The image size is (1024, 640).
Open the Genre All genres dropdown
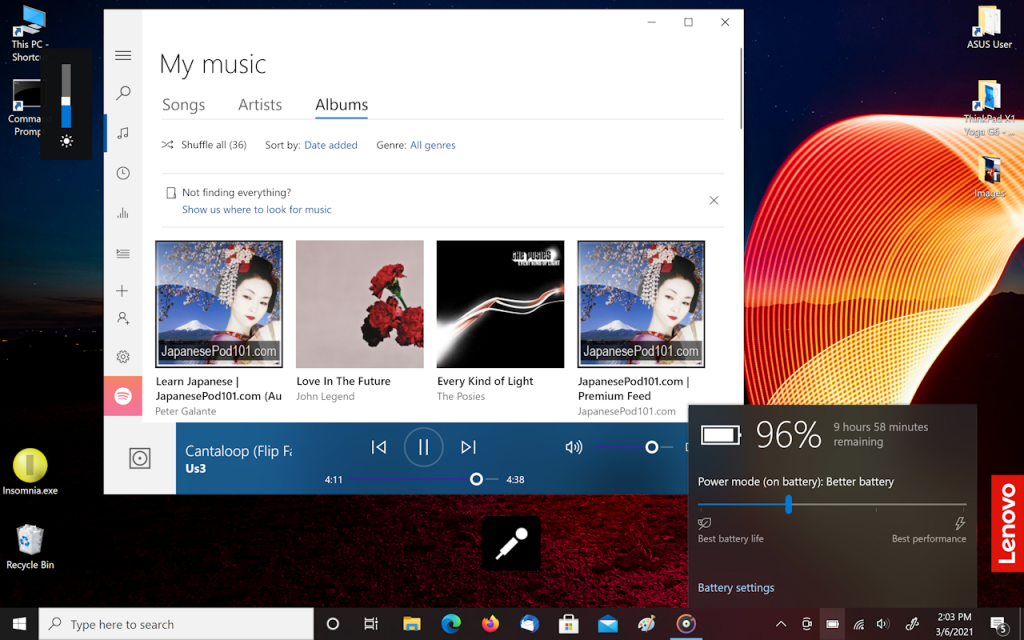[432, 145]
